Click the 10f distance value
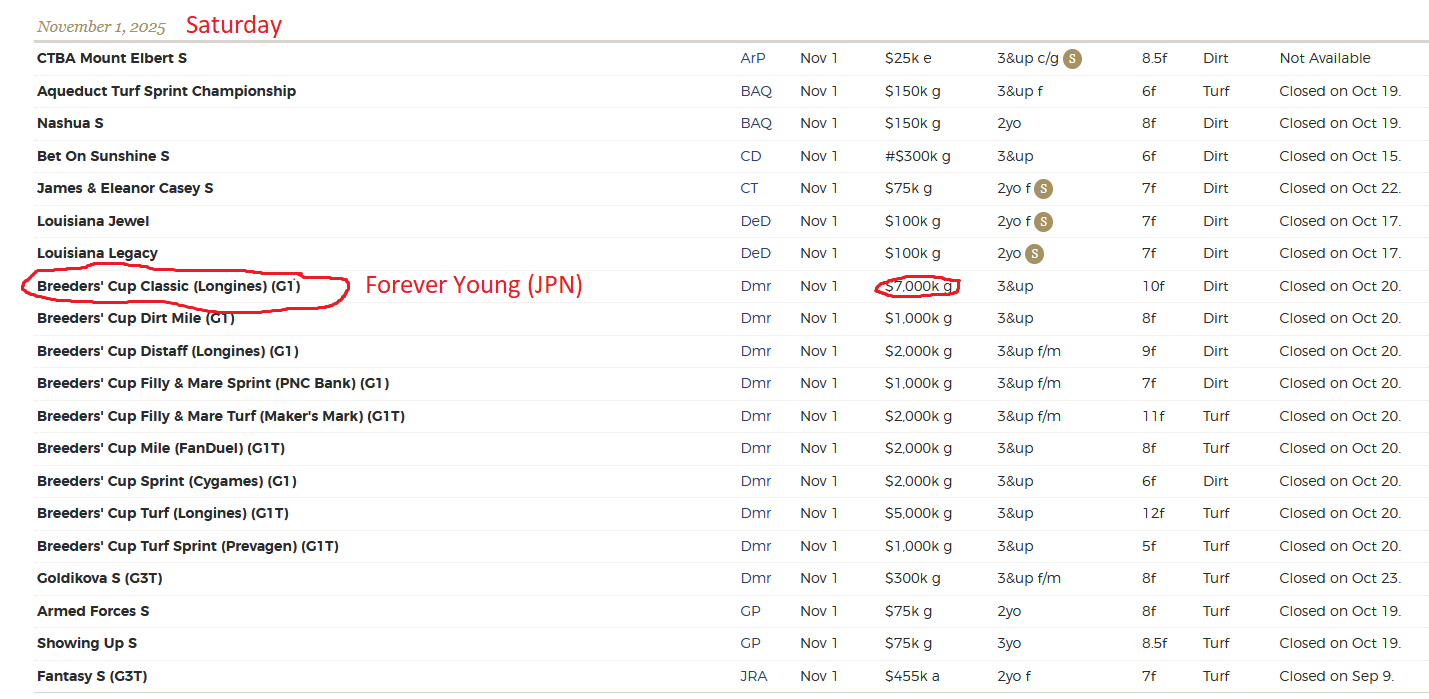Screen dimensions: 1429x699 click(x=1153, y=286)
